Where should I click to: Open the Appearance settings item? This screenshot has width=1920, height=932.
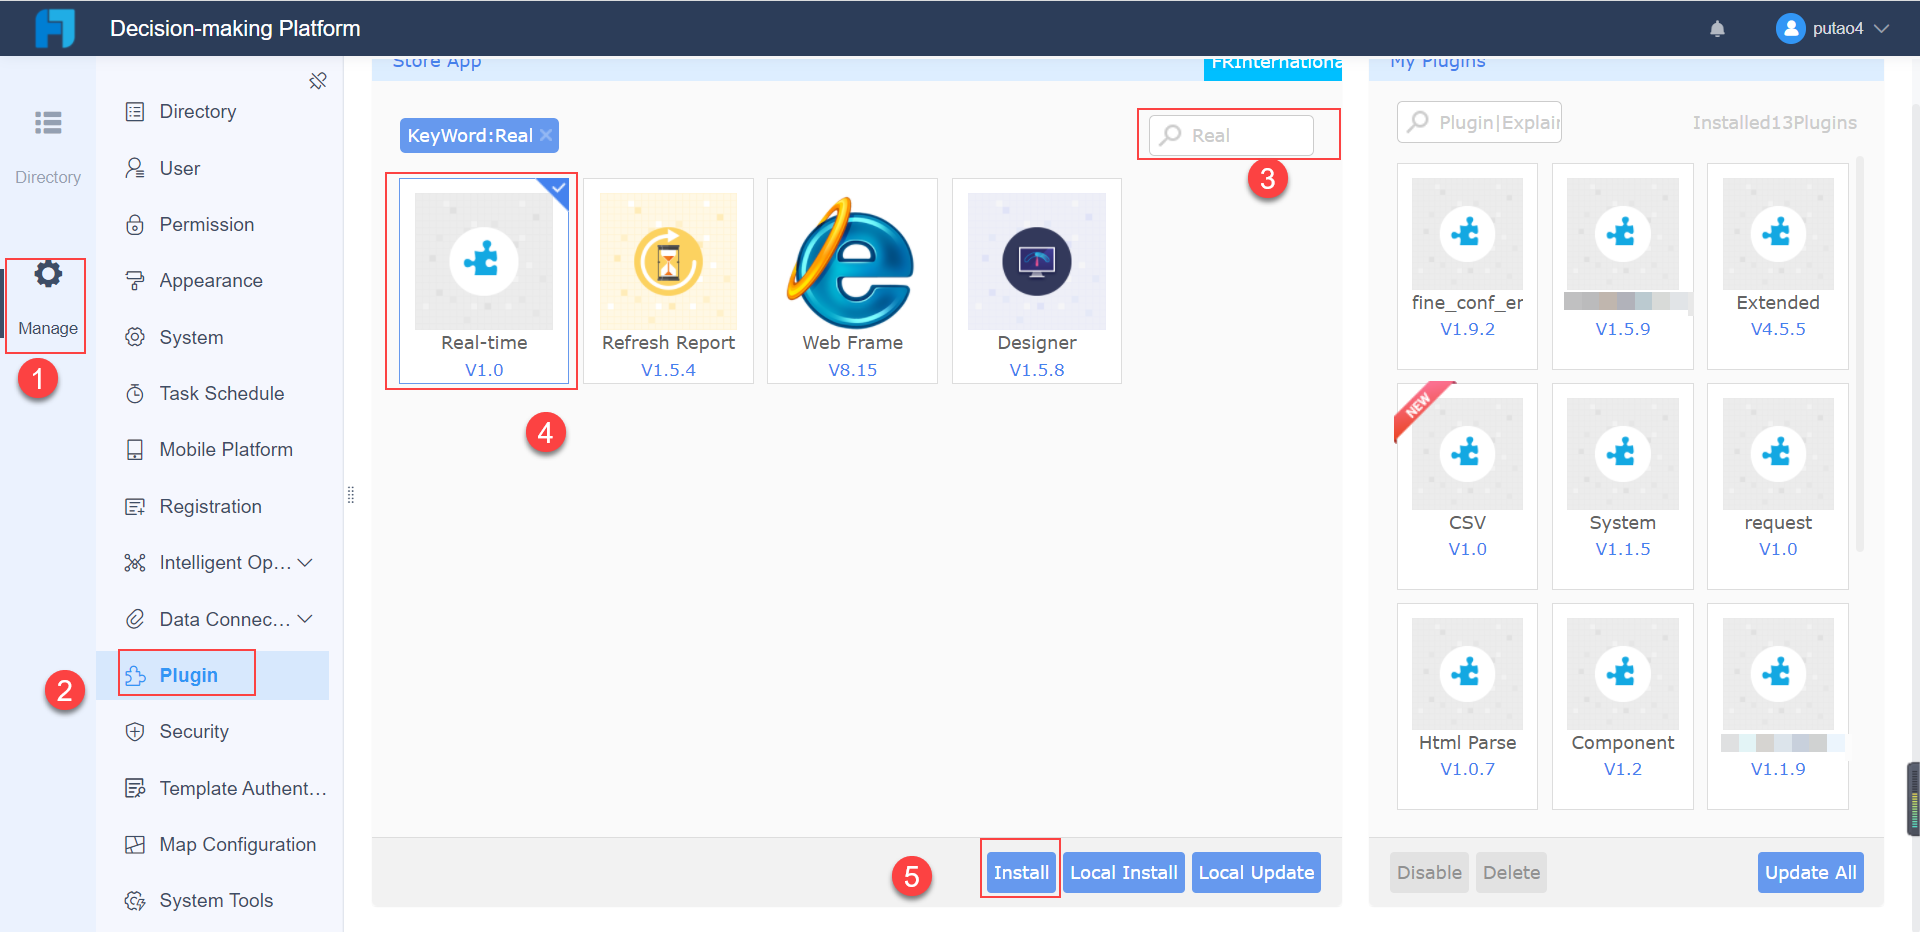(x=212, y=281)
